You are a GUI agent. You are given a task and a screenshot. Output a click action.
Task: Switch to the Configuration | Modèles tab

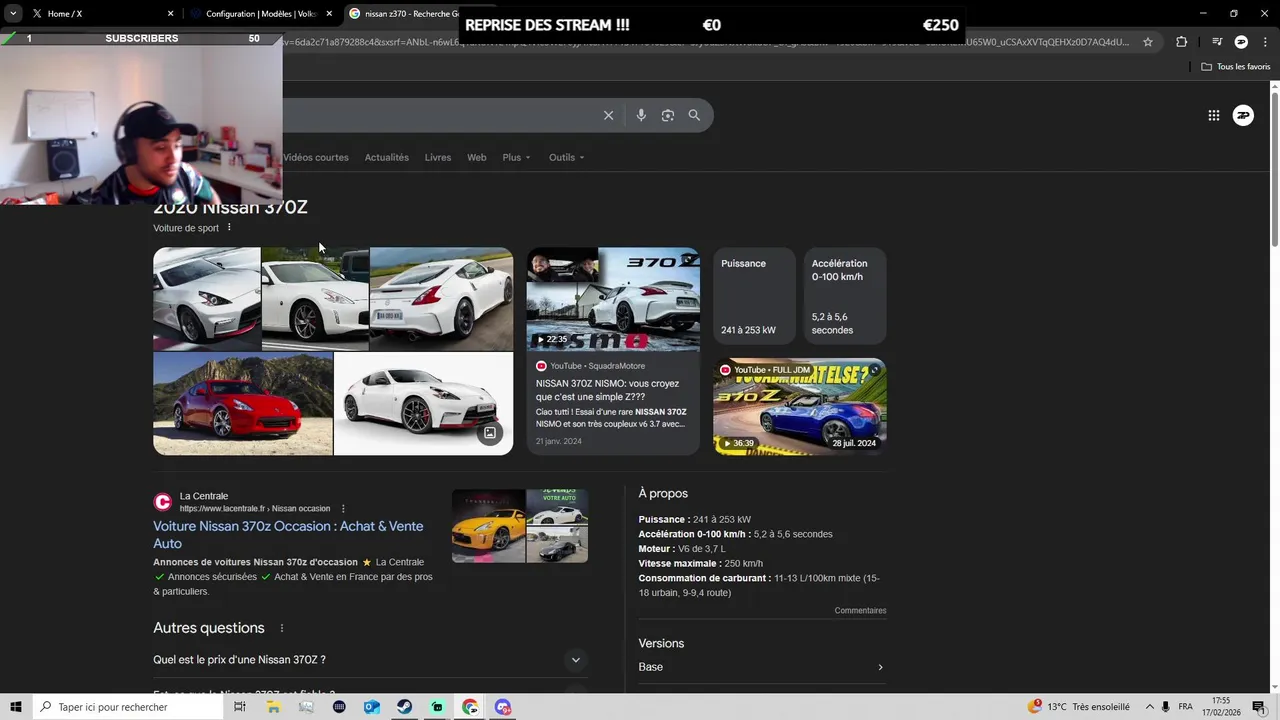point(253,14)
